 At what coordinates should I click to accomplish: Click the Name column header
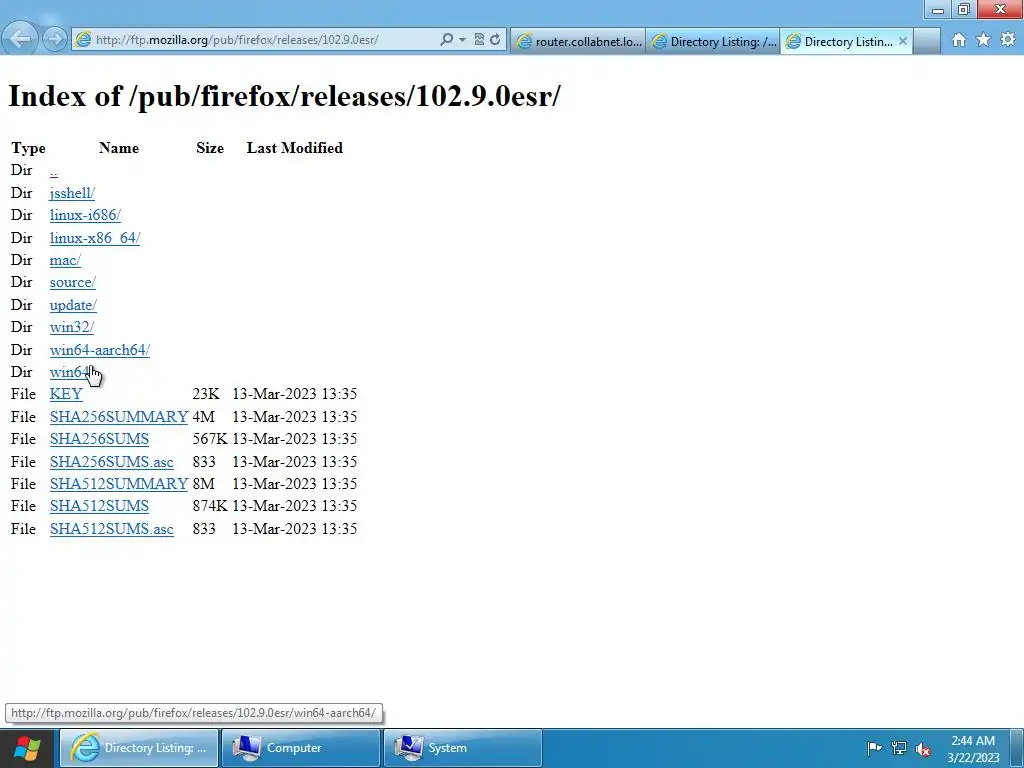coord(119,148)
